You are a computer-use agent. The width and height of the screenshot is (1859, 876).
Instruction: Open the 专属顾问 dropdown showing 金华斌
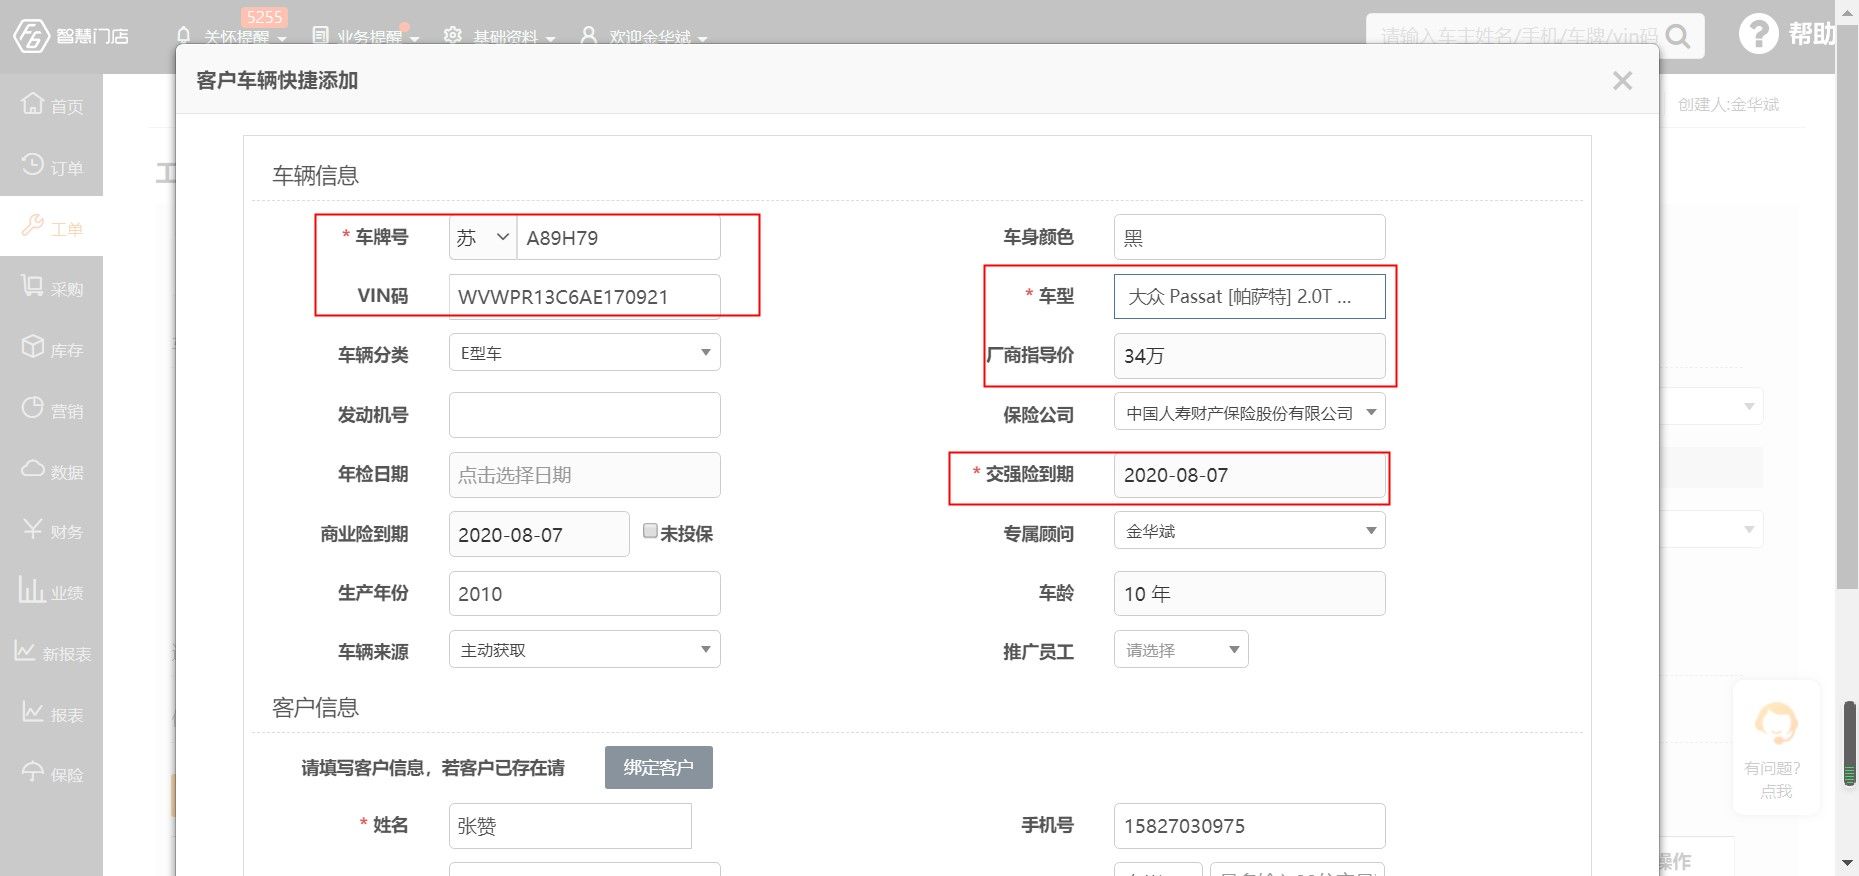coord(1249,530)
